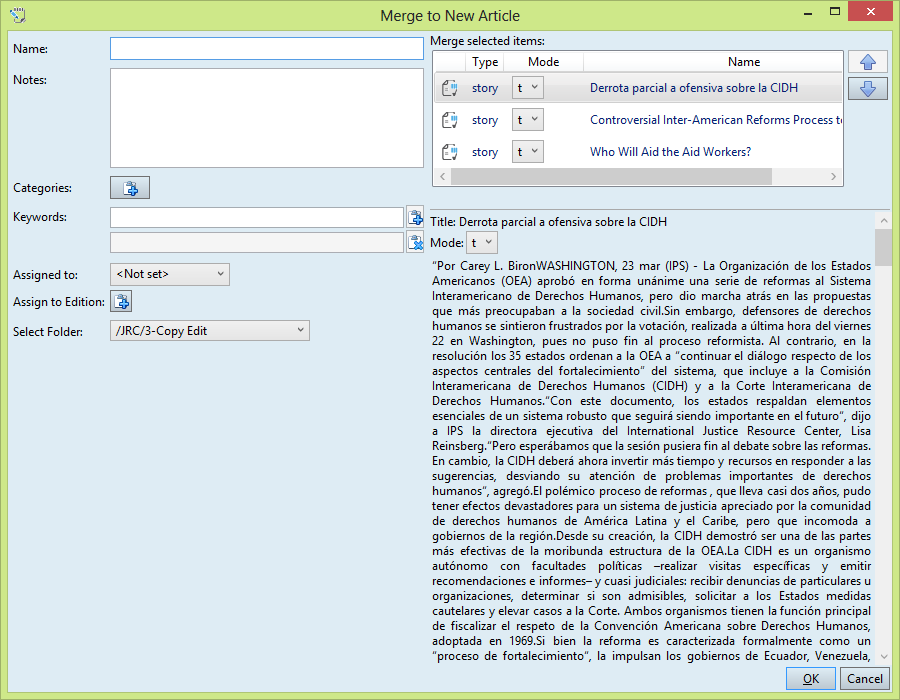The width and height of the screenshot is (900, 700).
Task: Close the Merge to New Article dialog
Action: (x=871, y=11)
